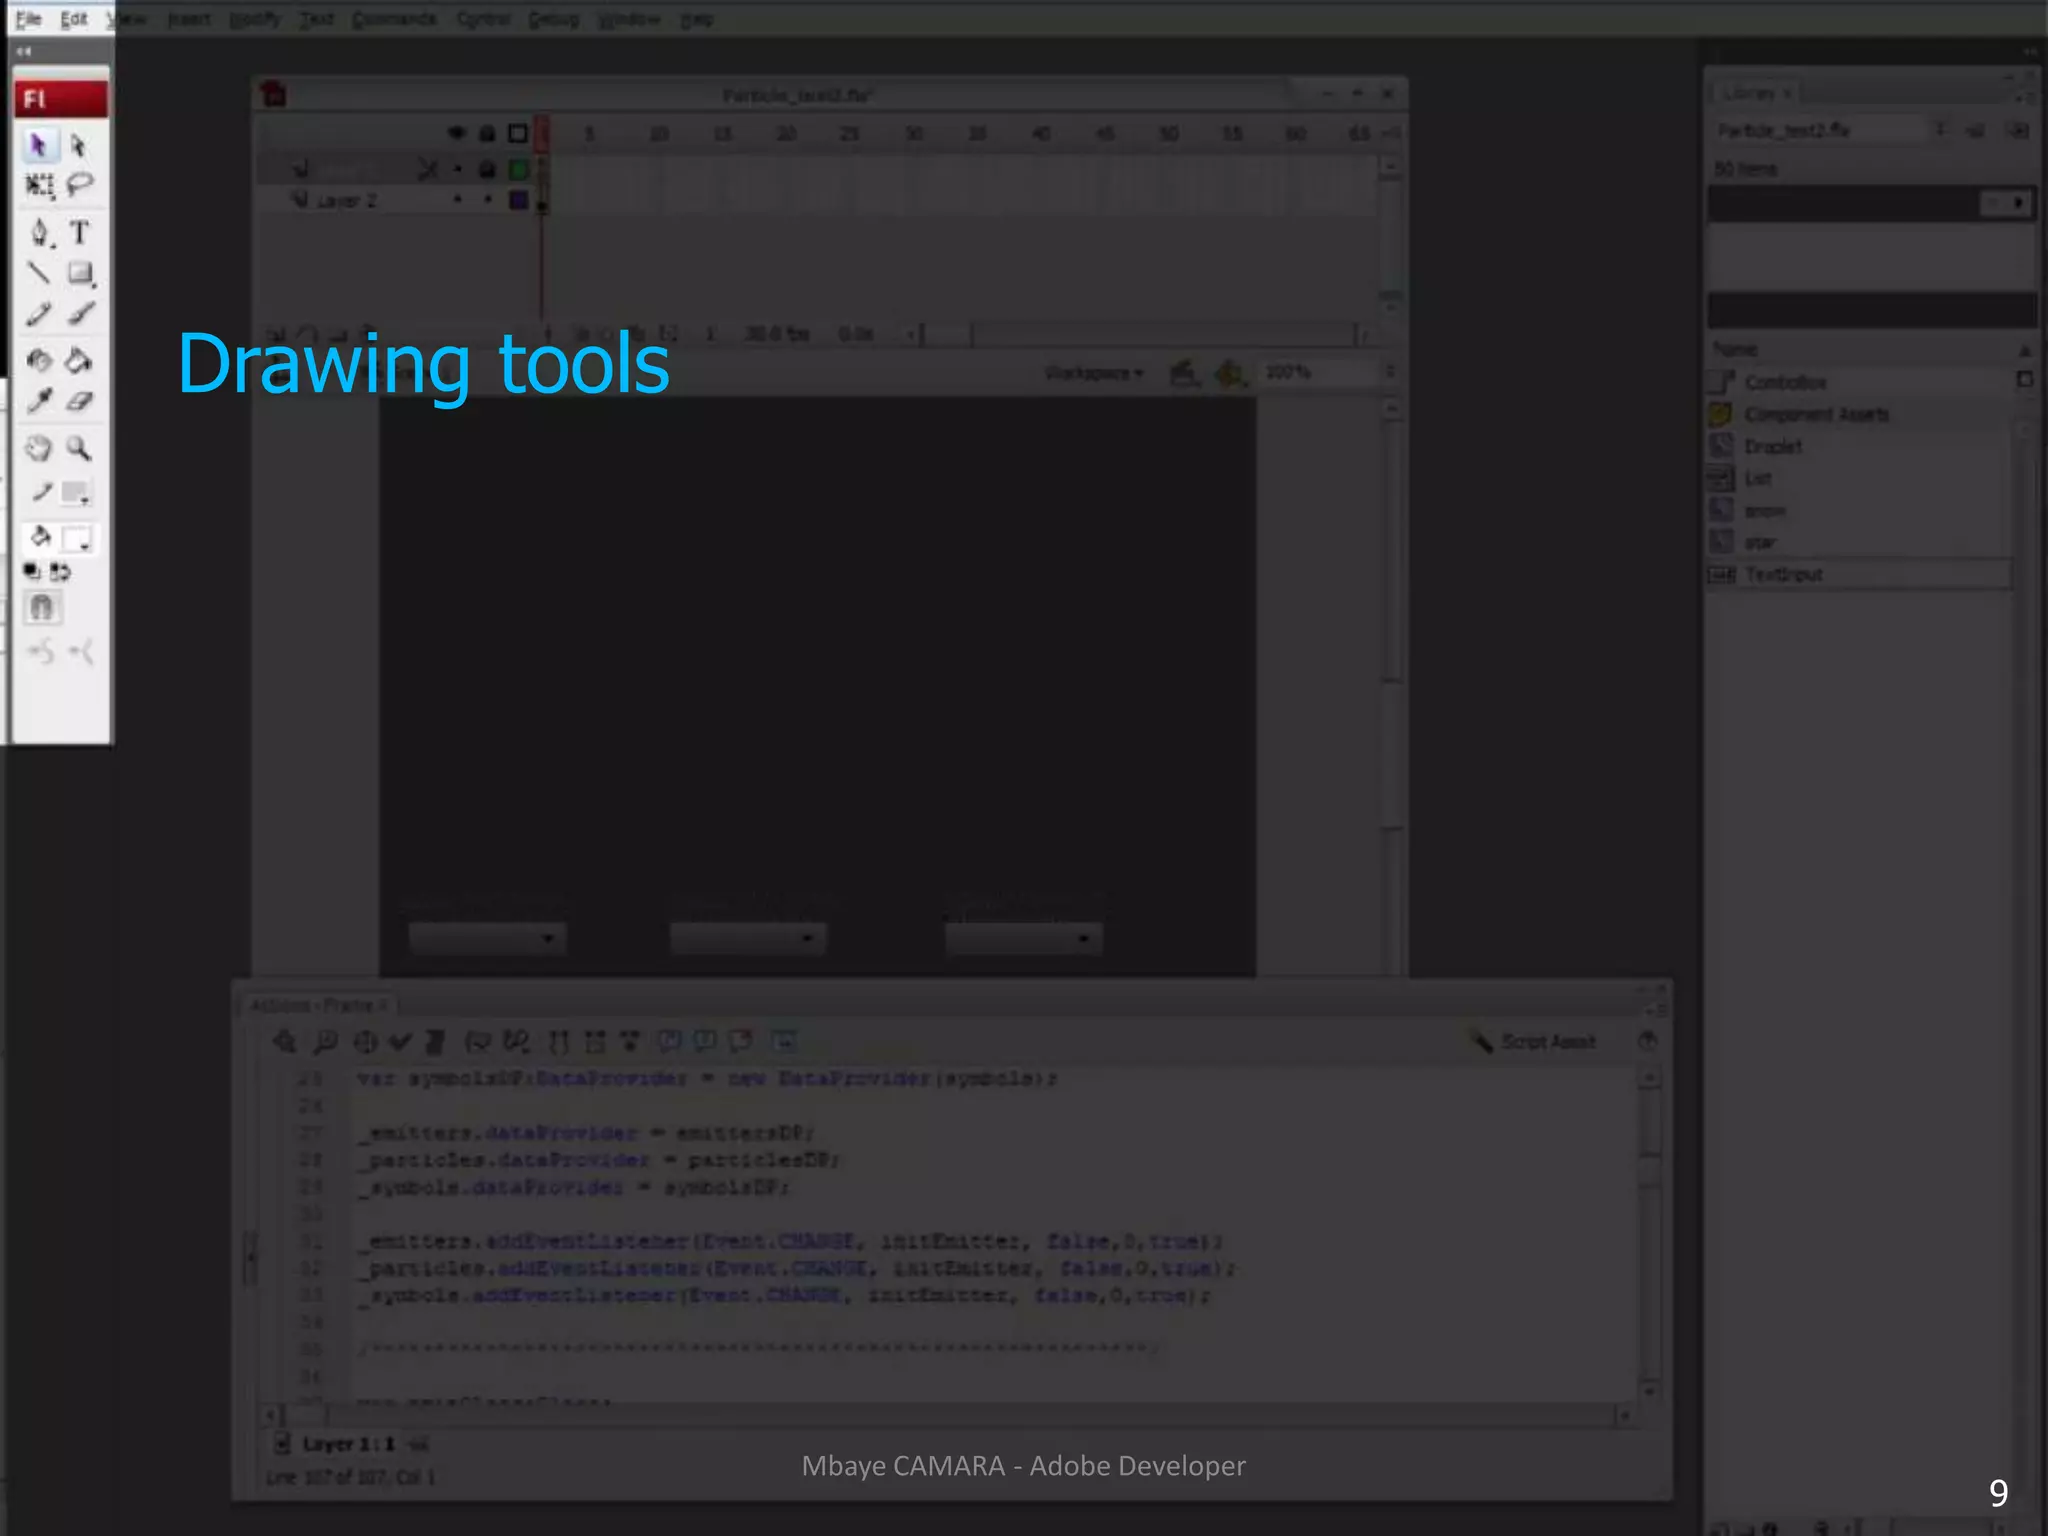Select the Ink Bottle tool
2048x1536 pixels.
pyautogui.click(x=39, y=360)
